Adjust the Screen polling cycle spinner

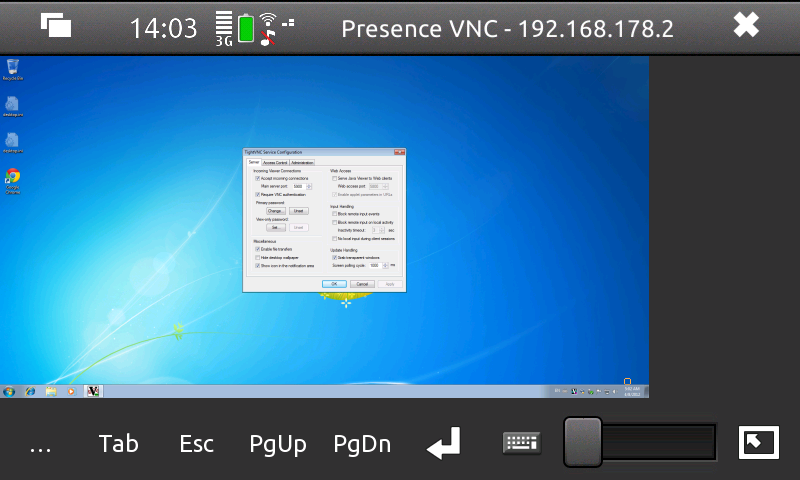point(385,265)
